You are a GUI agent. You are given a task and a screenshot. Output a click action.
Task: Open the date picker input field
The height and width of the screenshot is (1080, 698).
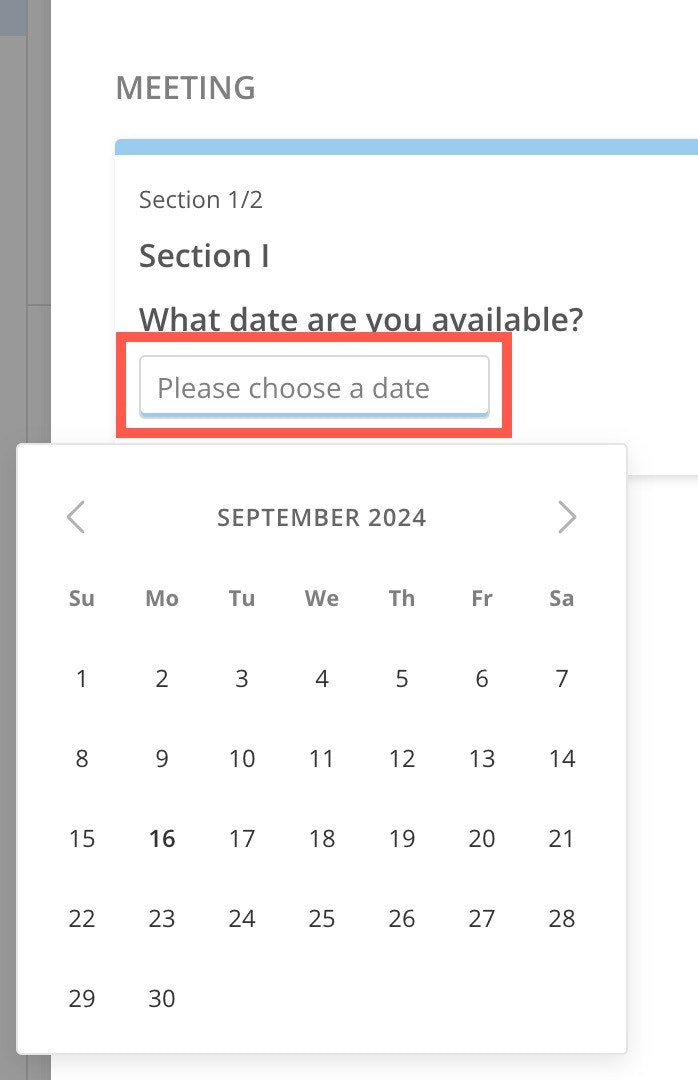pyautogui.click(x=314, y=387)
